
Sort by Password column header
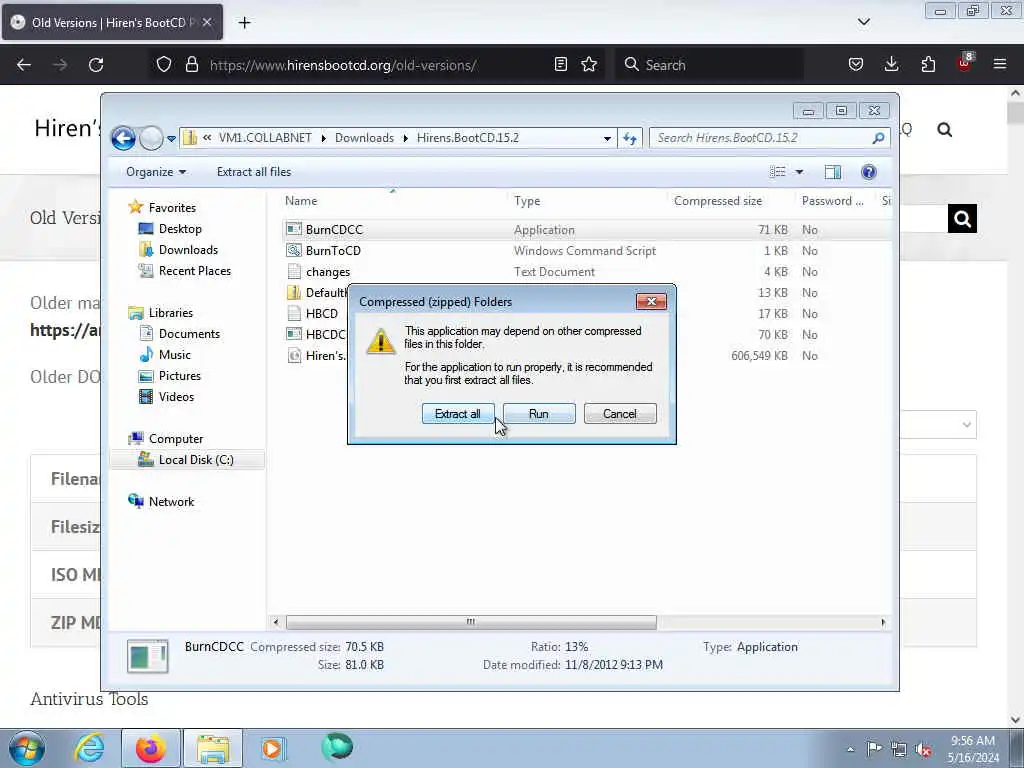(836, 201)
